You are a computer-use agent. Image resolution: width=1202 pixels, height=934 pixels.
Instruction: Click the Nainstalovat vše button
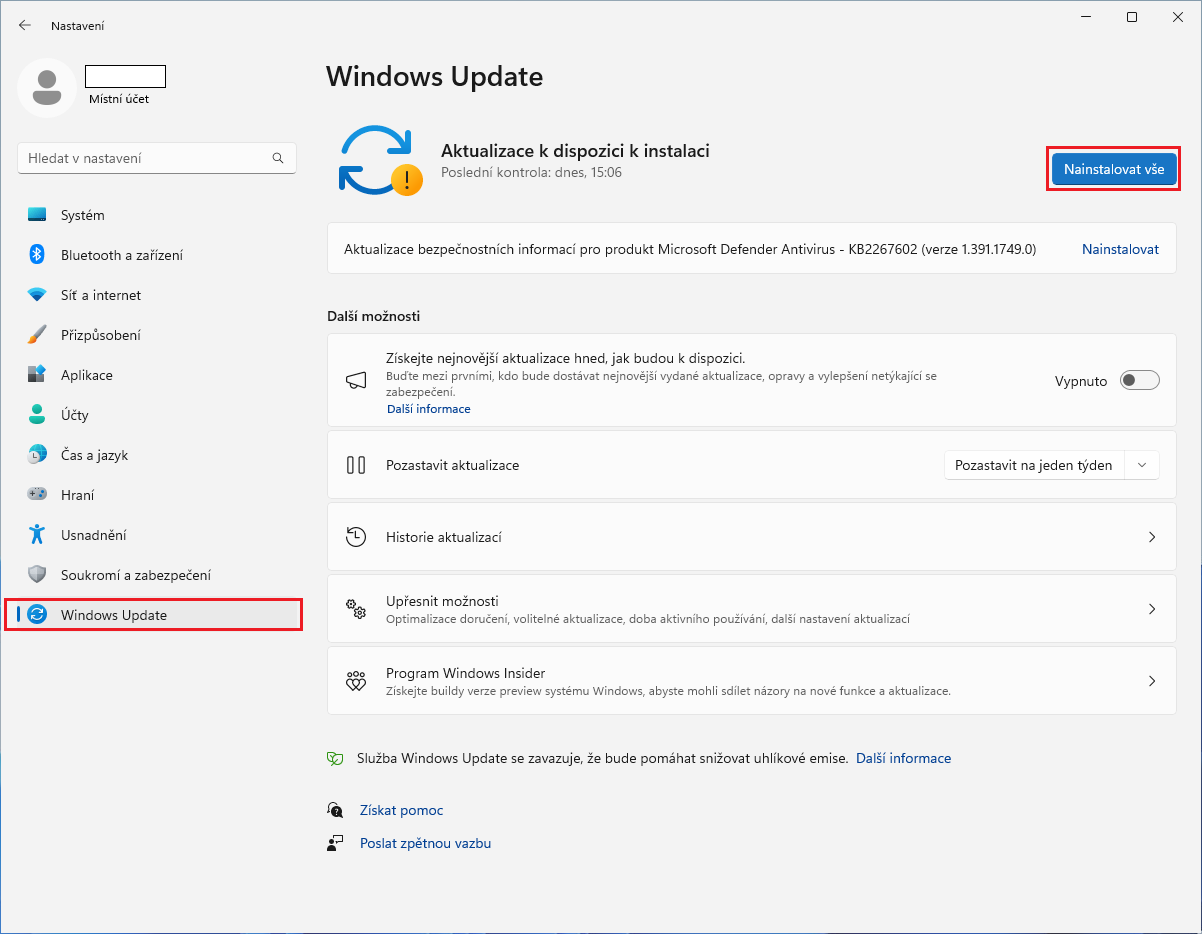[x=1114, y=170]
